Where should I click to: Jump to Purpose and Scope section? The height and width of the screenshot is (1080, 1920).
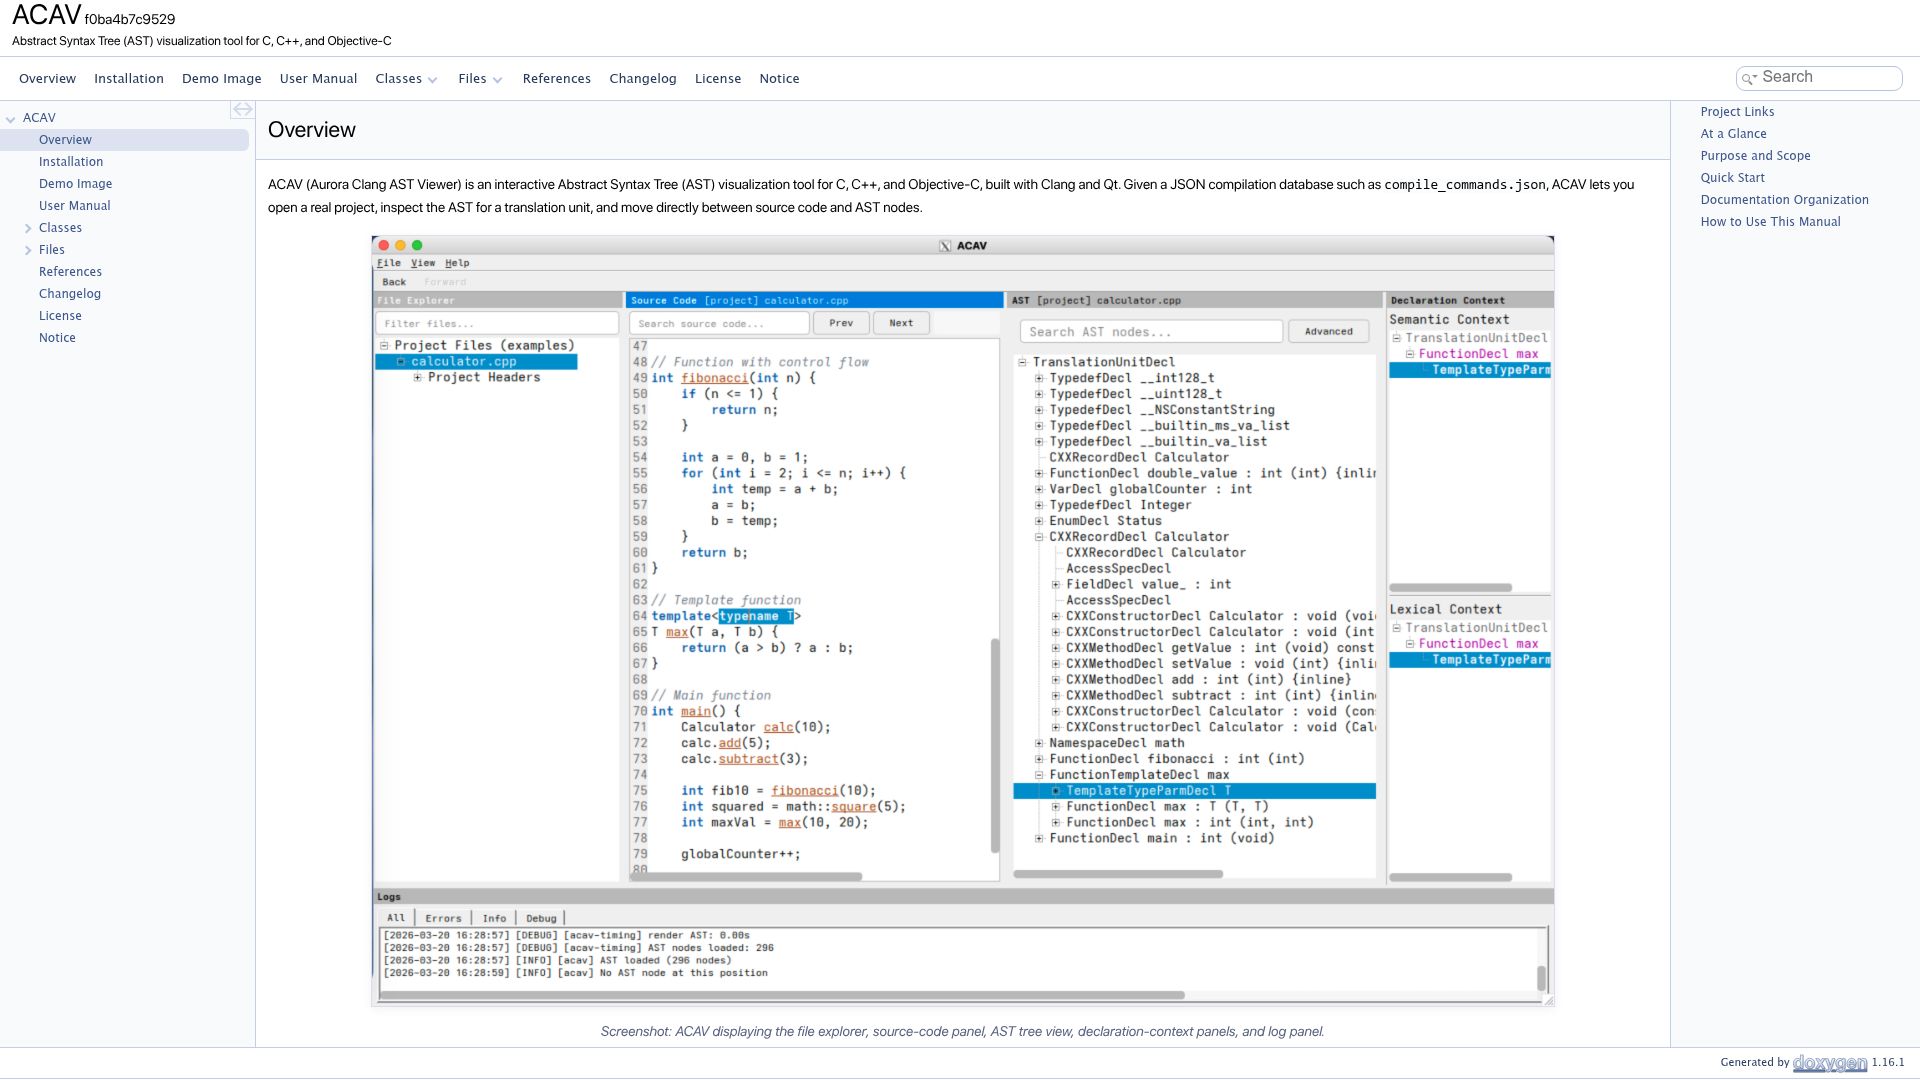(1755, 156)
